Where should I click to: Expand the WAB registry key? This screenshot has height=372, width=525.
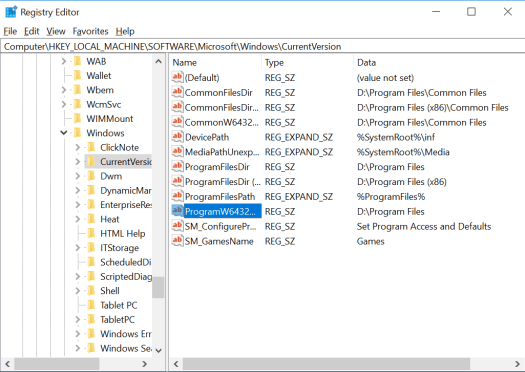[64, 61]
